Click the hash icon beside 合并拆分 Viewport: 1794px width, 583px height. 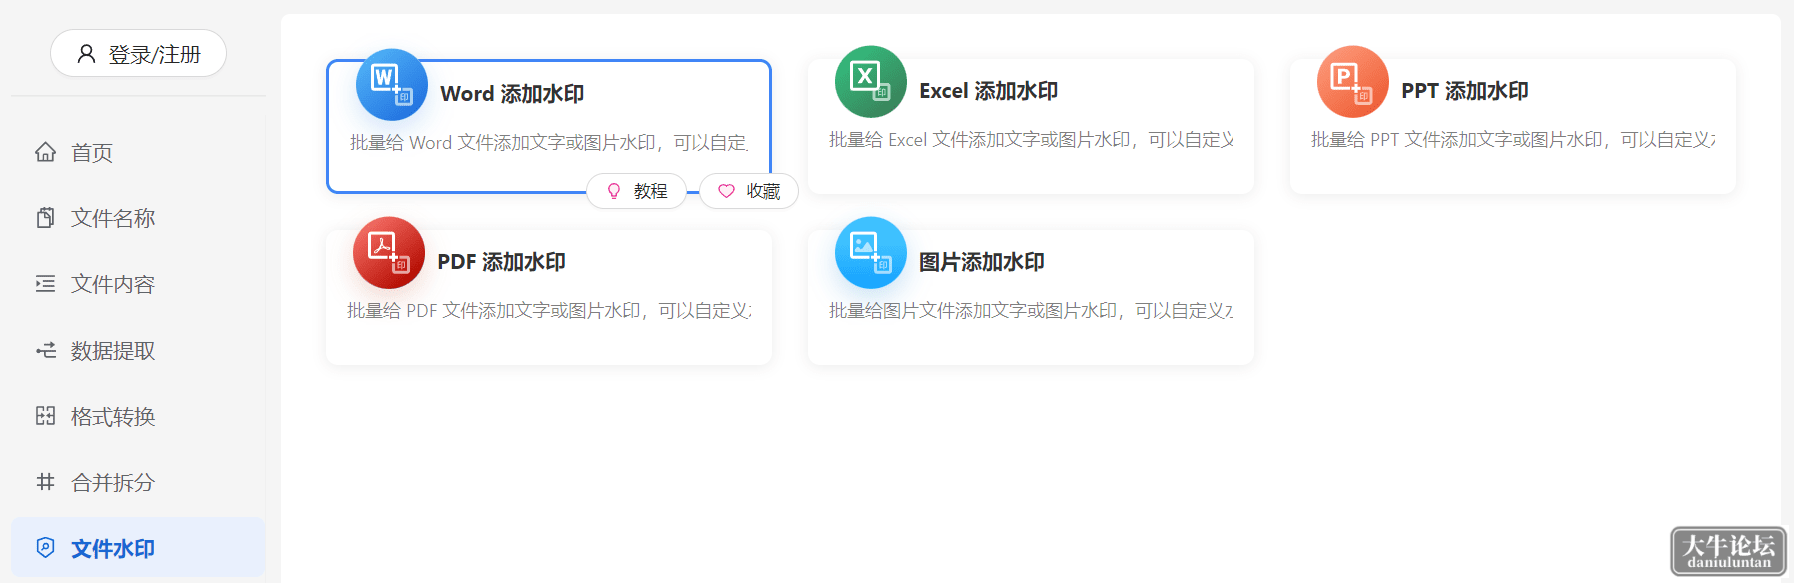pos(45,482)
